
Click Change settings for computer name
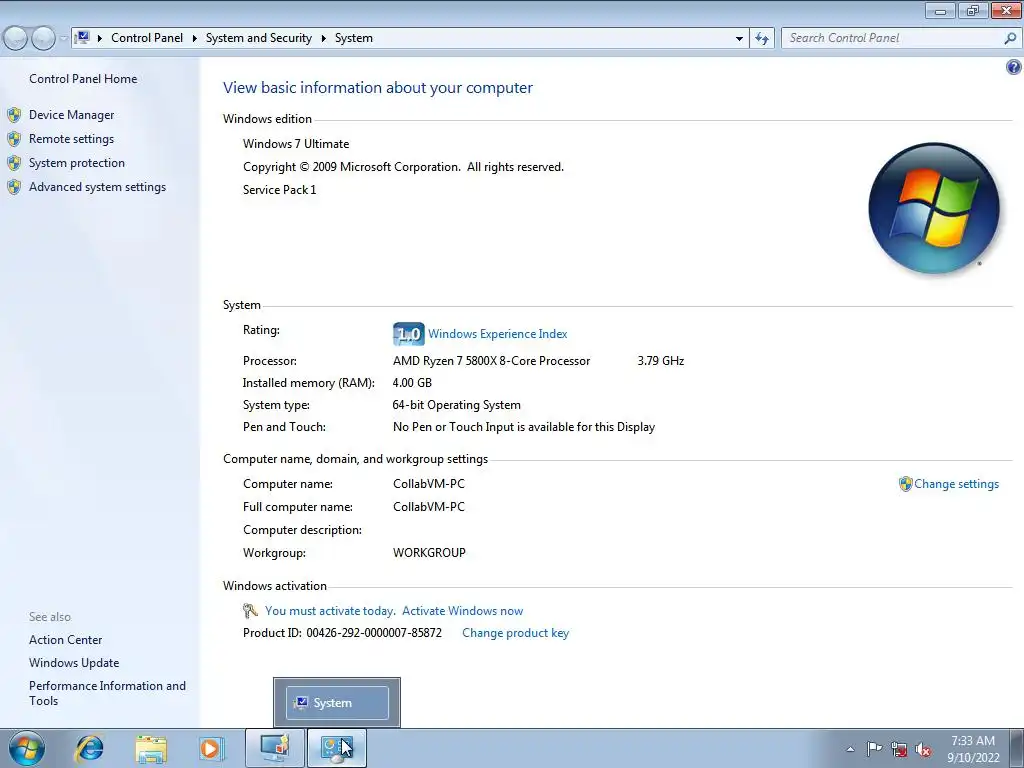click(956, 484)
